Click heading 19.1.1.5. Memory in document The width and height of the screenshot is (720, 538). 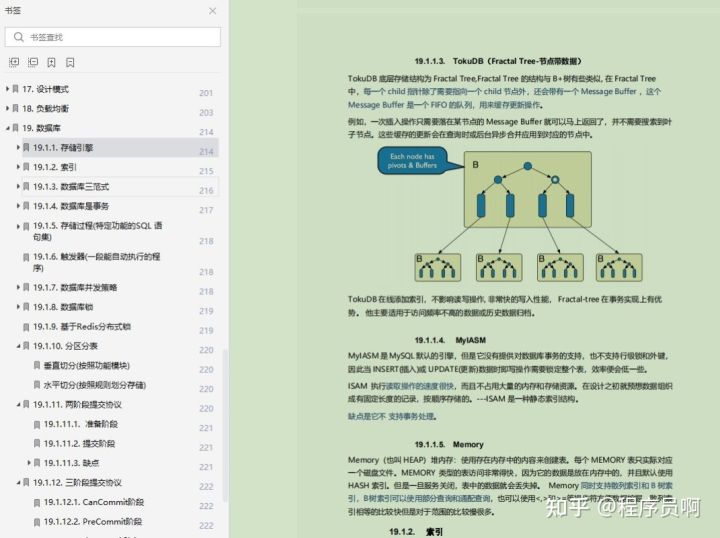pos(449,444)
